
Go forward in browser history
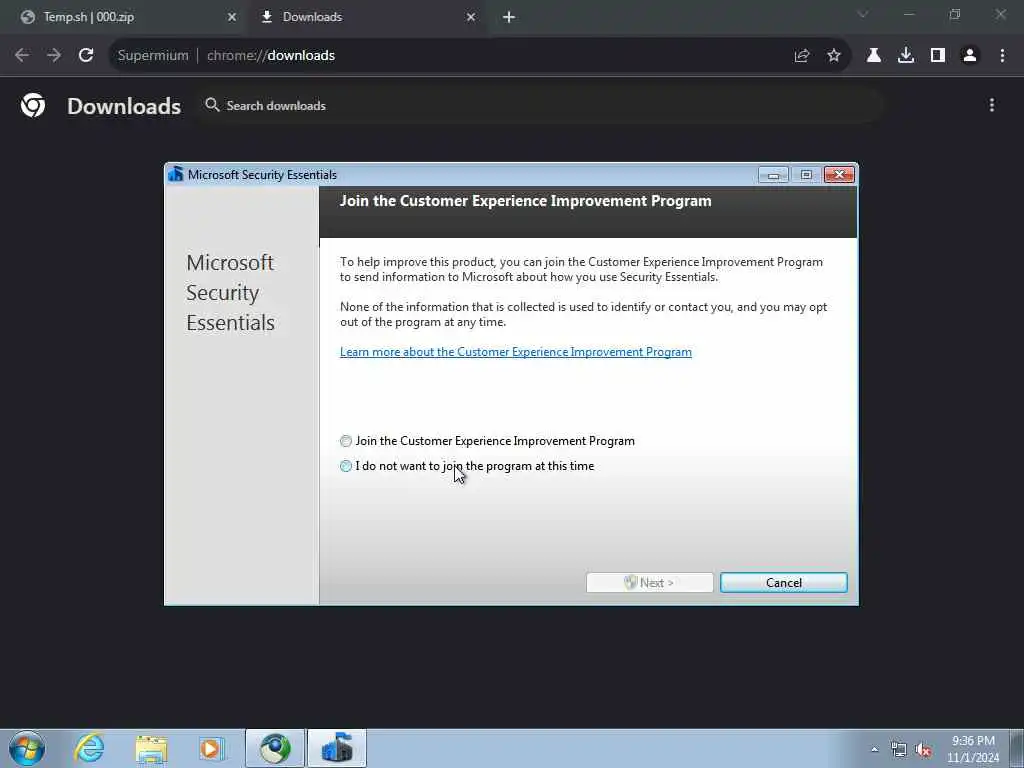point(54,56)
